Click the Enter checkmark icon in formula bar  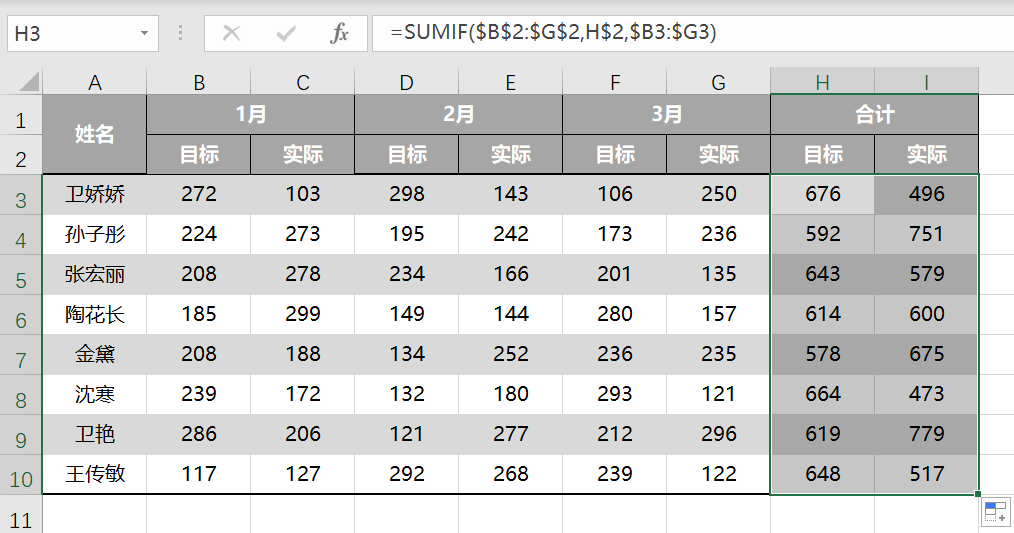[x=286, y=34]
